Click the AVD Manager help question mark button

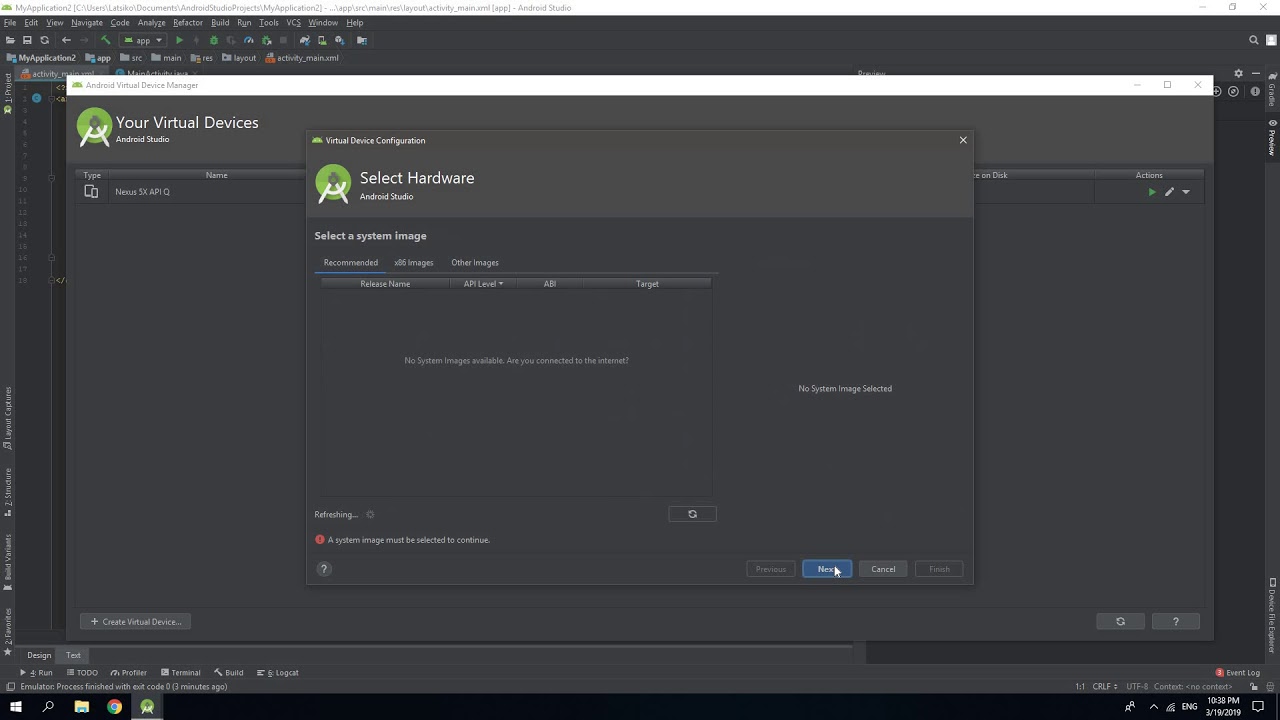(x=1175, y=622)
